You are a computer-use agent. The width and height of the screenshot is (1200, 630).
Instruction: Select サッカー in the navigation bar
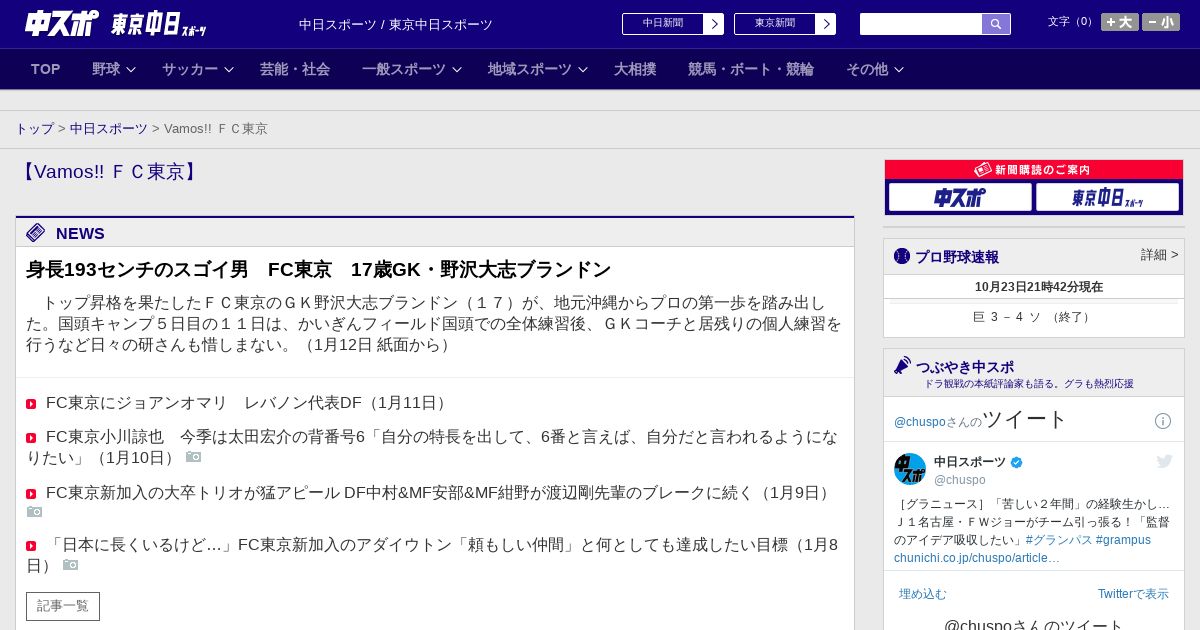click(x=190, y=69)
